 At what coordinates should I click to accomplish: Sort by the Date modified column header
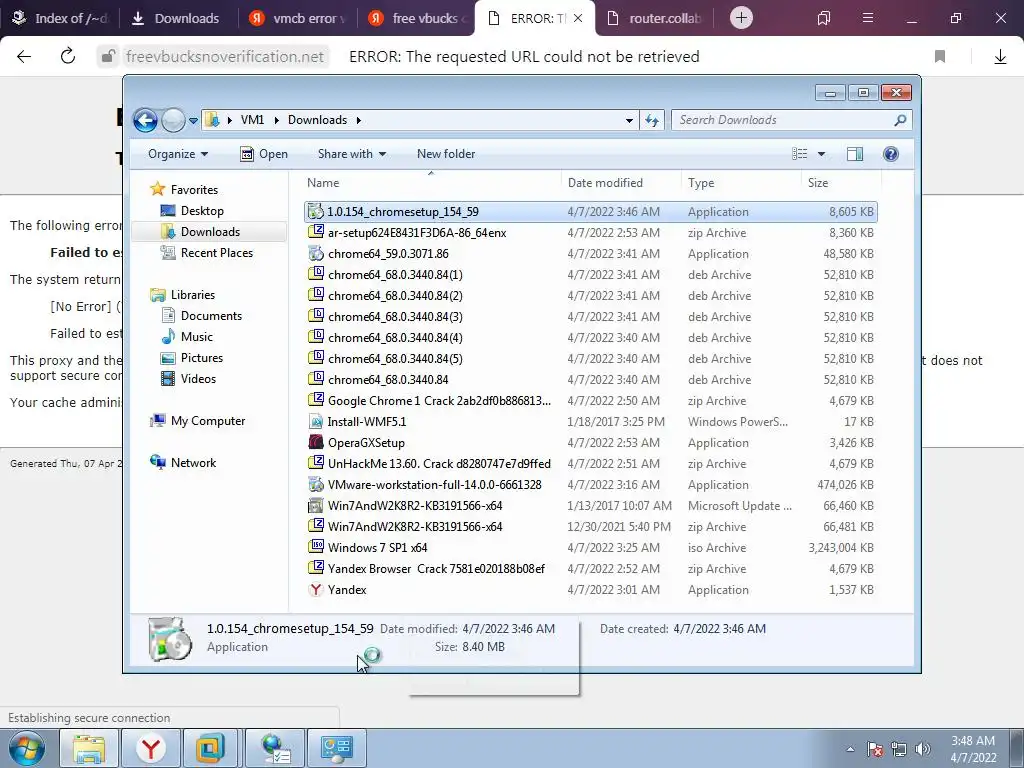click(x=621, y=183)
